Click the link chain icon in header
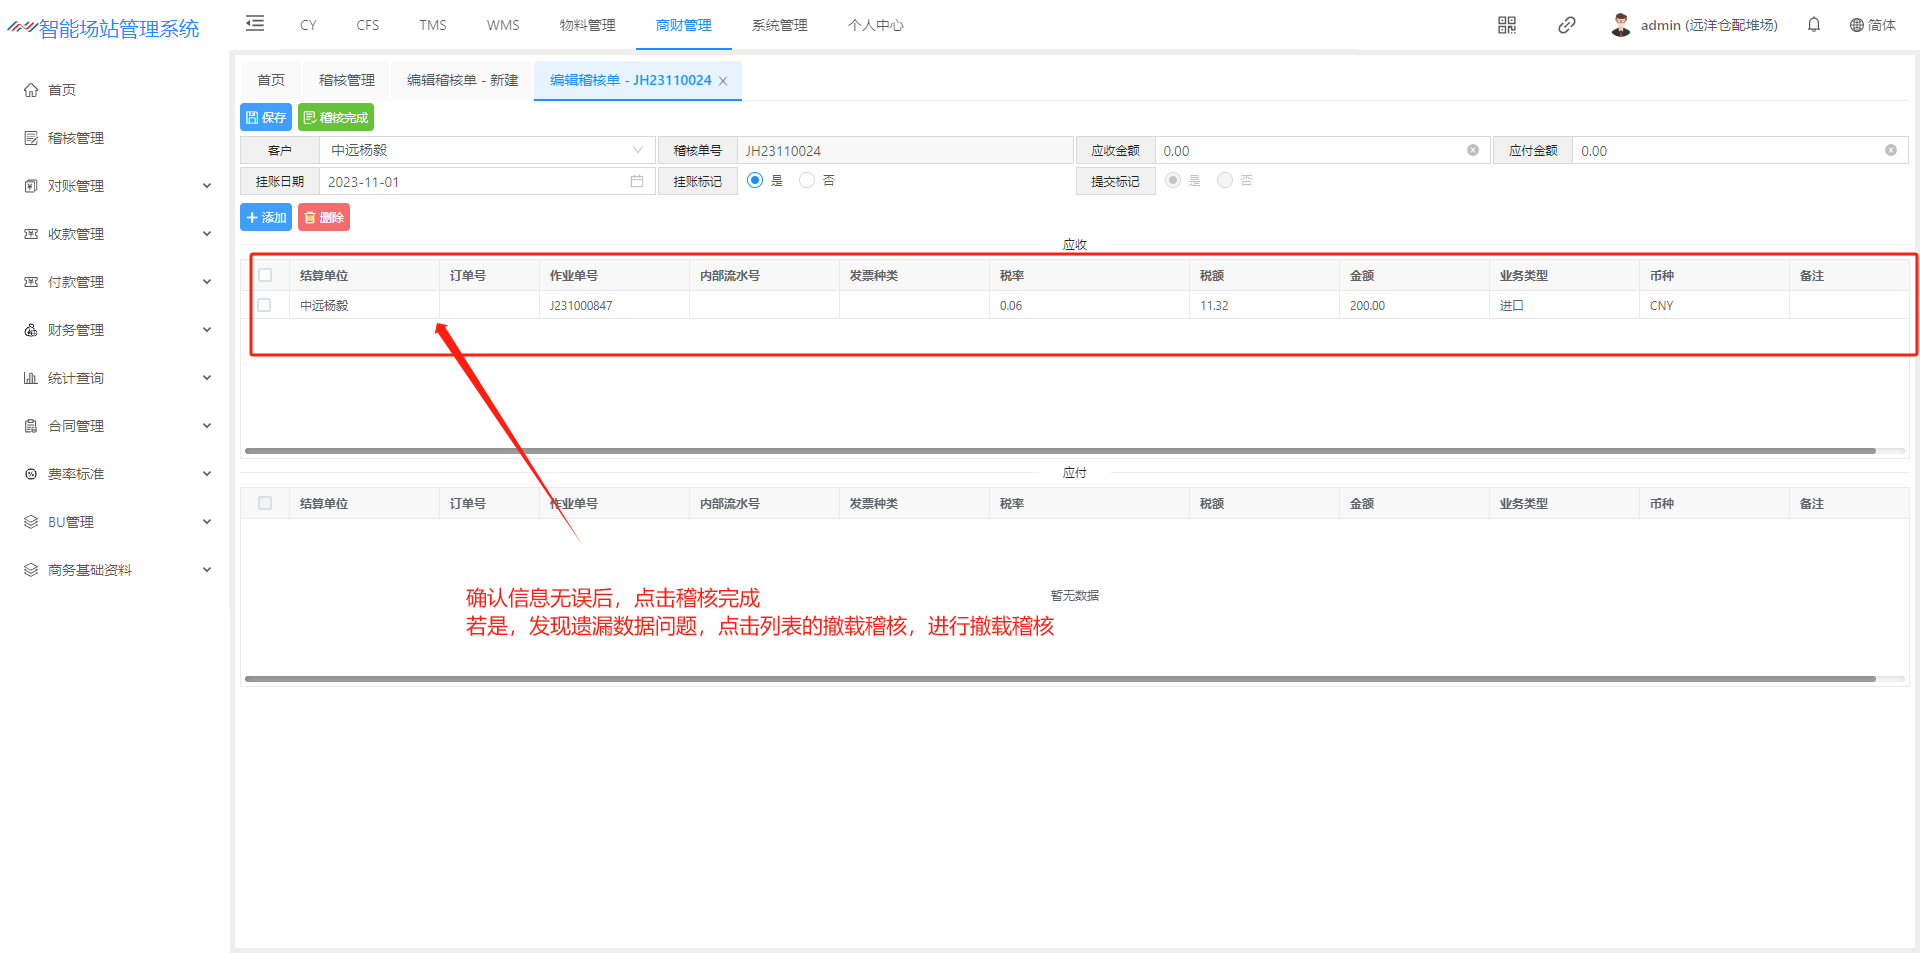 (x=1566, y=25)
